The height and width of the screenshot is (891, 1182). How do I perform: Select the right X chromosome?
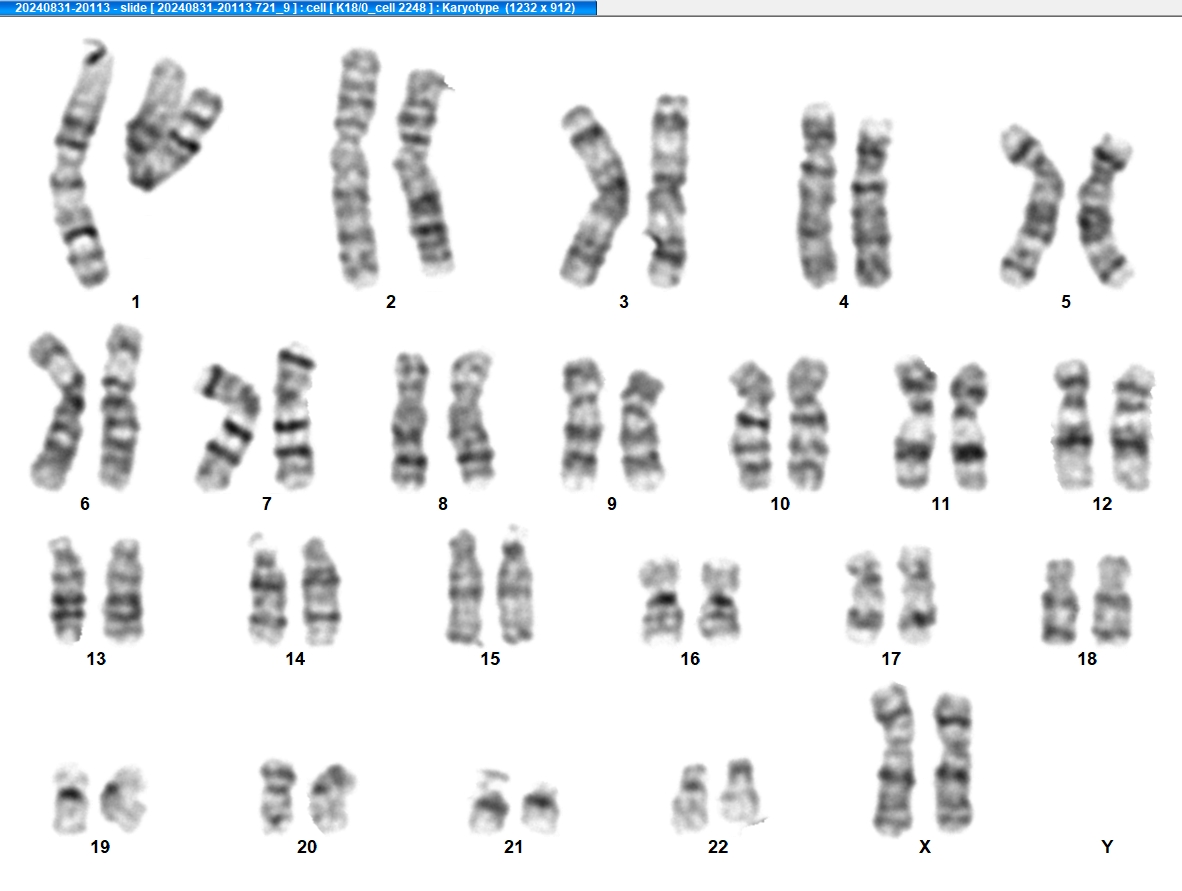pyautogui.click(x=953, y=762)
